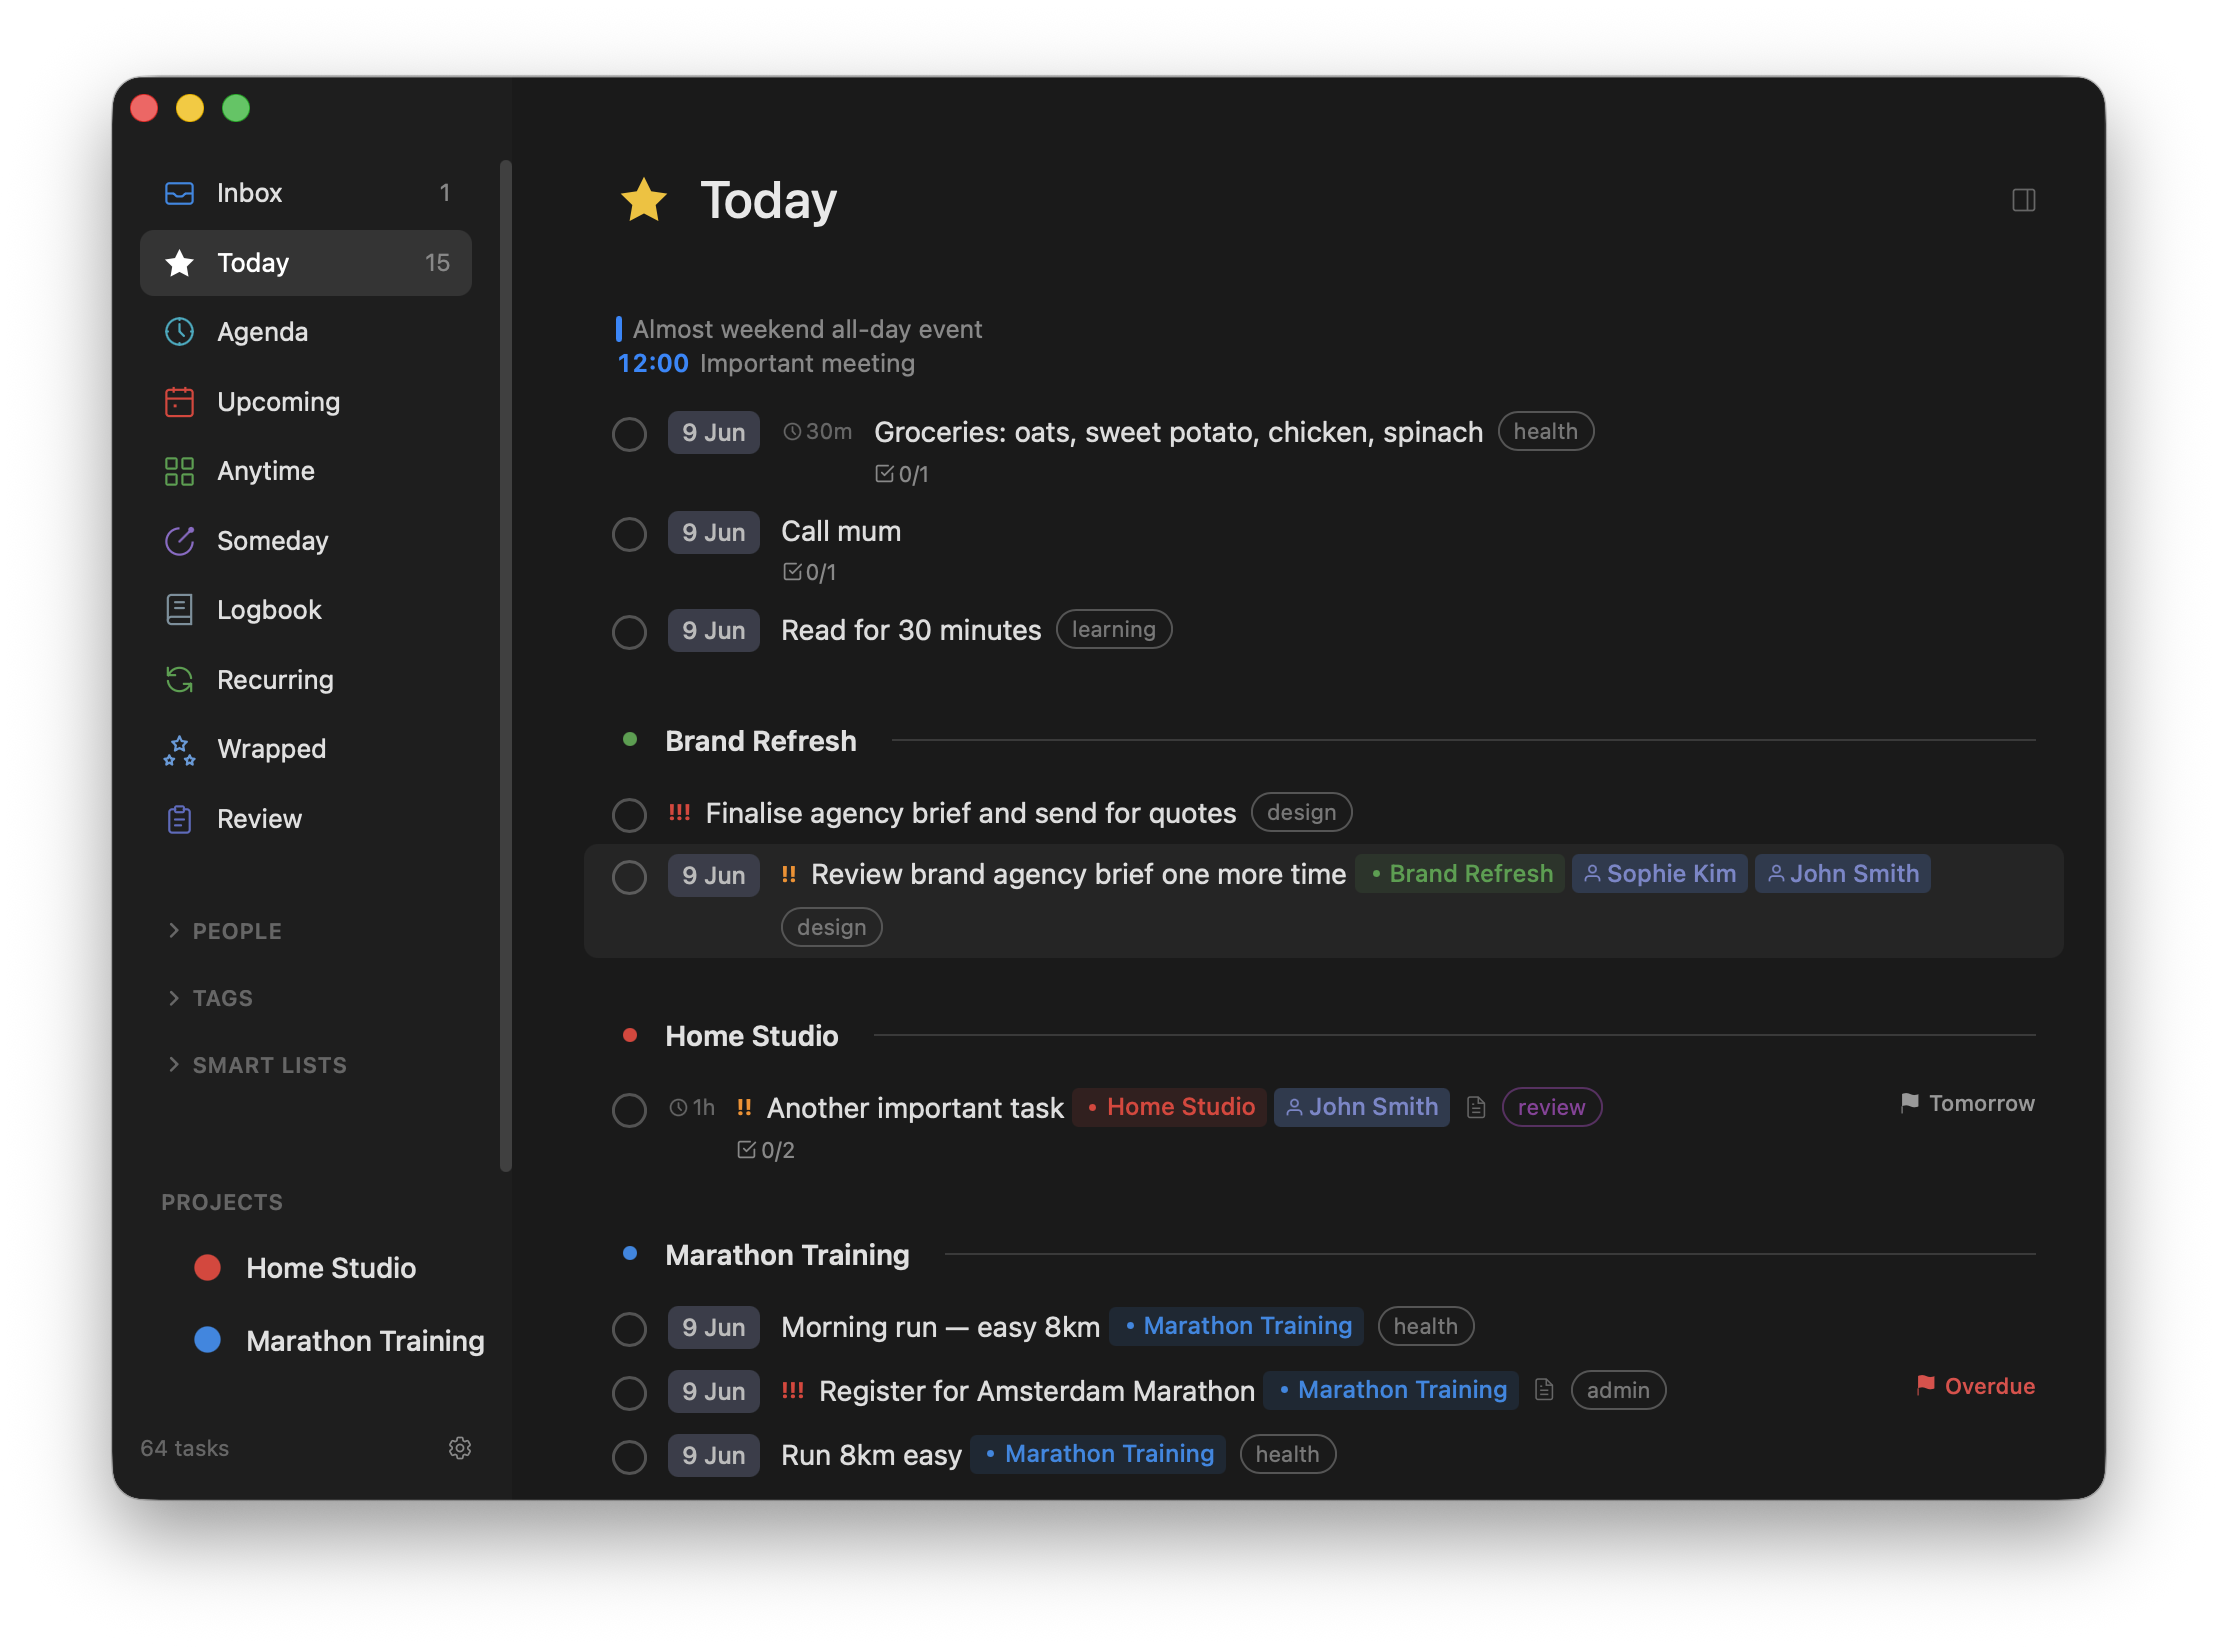Click the Agenda clock icon
Image resolution: width=2218 pixels, height=1648 pixels.
179,332
